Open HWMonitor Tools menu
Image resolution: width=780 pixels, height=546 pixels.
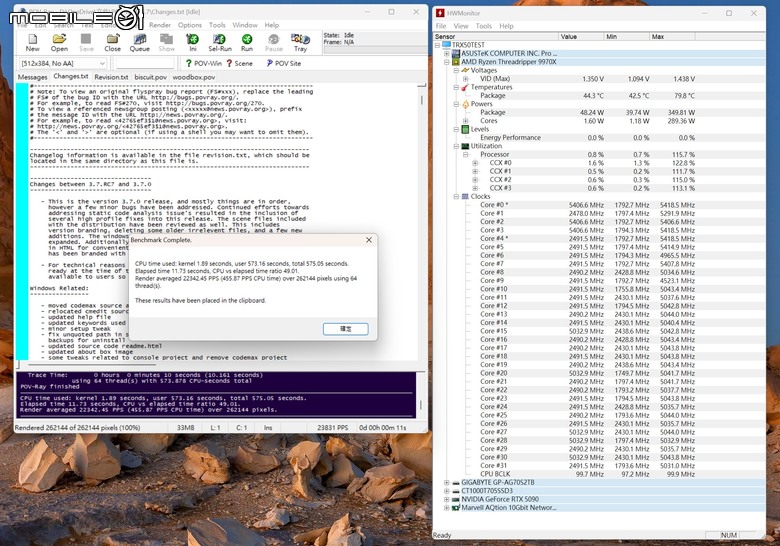[x=484, y=26]
